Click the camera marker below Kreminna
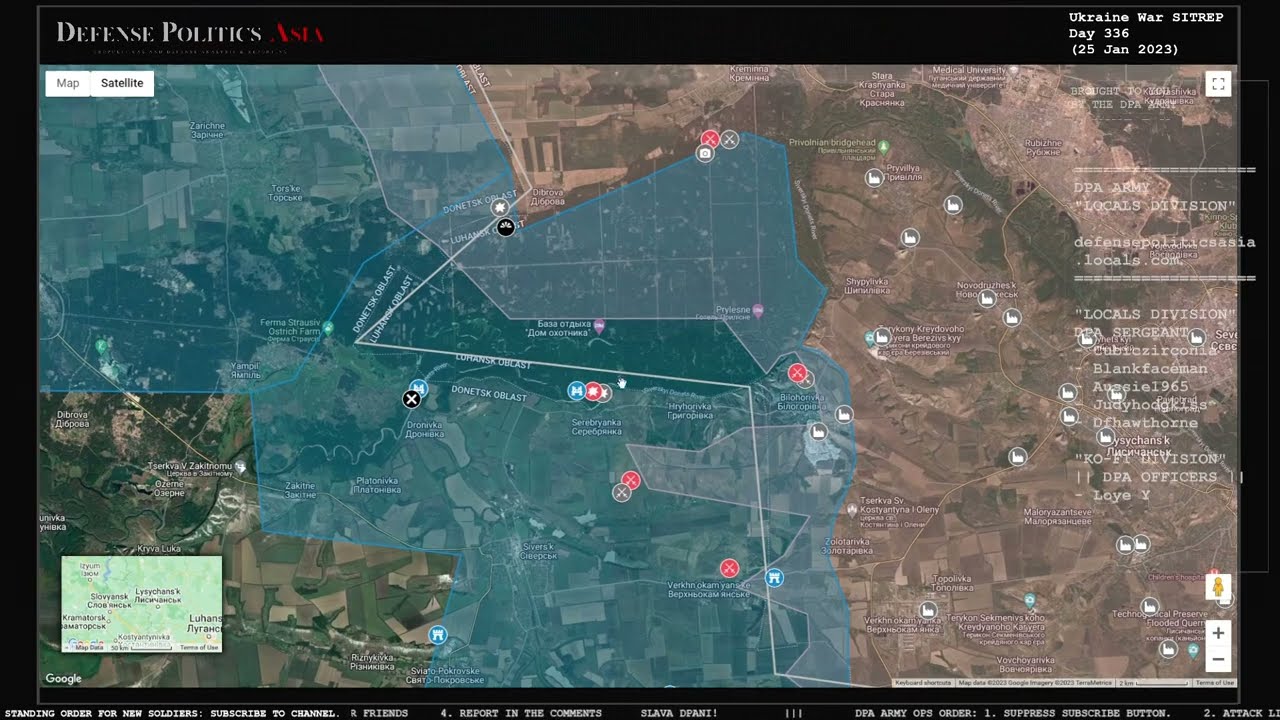The height and width of the screenshot is (720, 1280). coord(705,154)
